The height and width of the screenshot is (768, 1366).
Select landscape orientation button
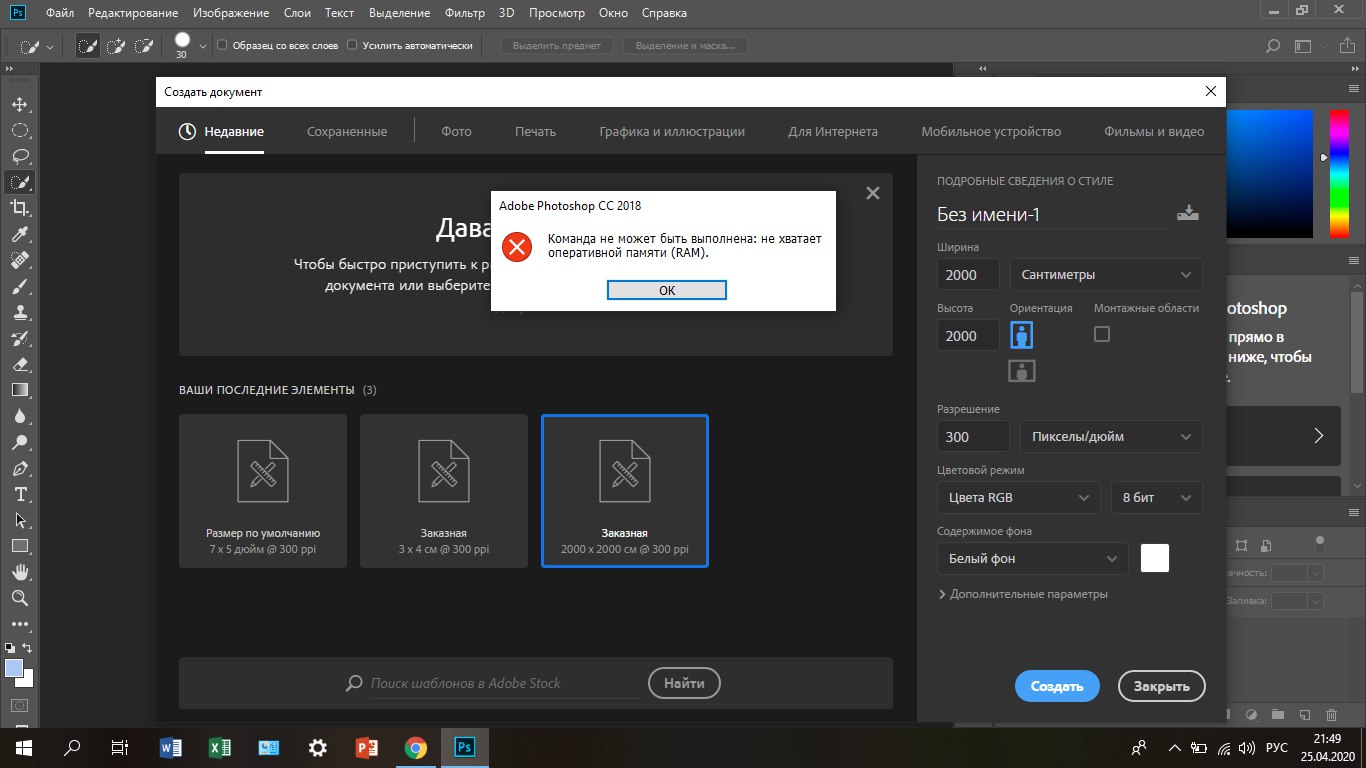click(x=1021, y=371)
